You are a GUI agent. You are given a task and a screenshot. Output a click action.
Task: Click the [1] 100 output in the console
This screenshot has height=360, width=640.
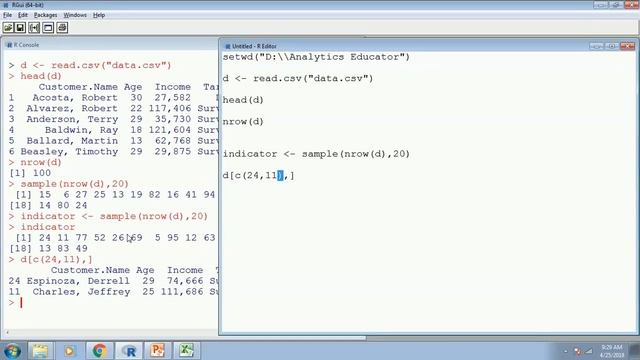[30, 173]
